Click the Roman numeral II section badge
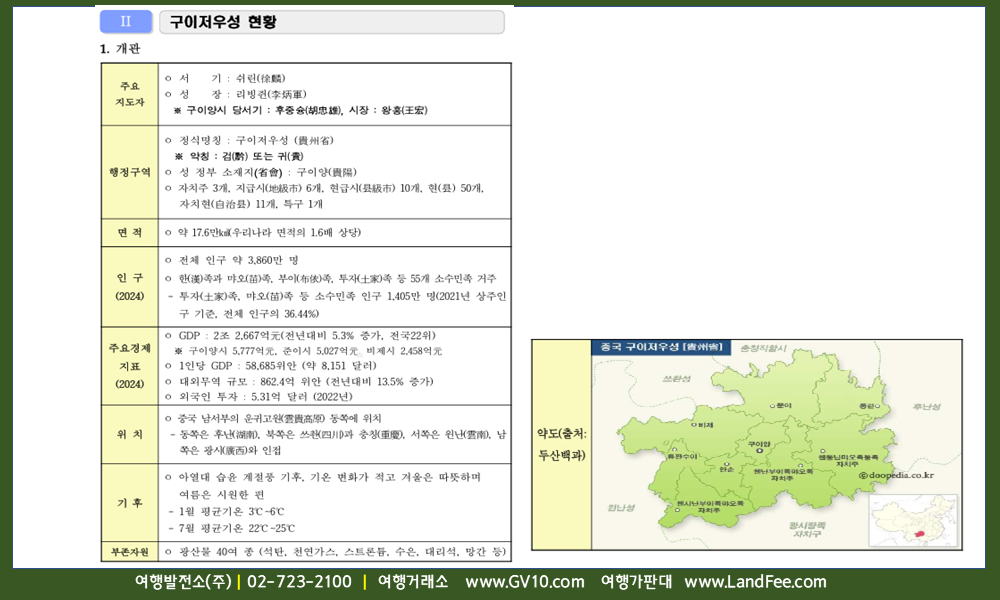 [126, 22]
